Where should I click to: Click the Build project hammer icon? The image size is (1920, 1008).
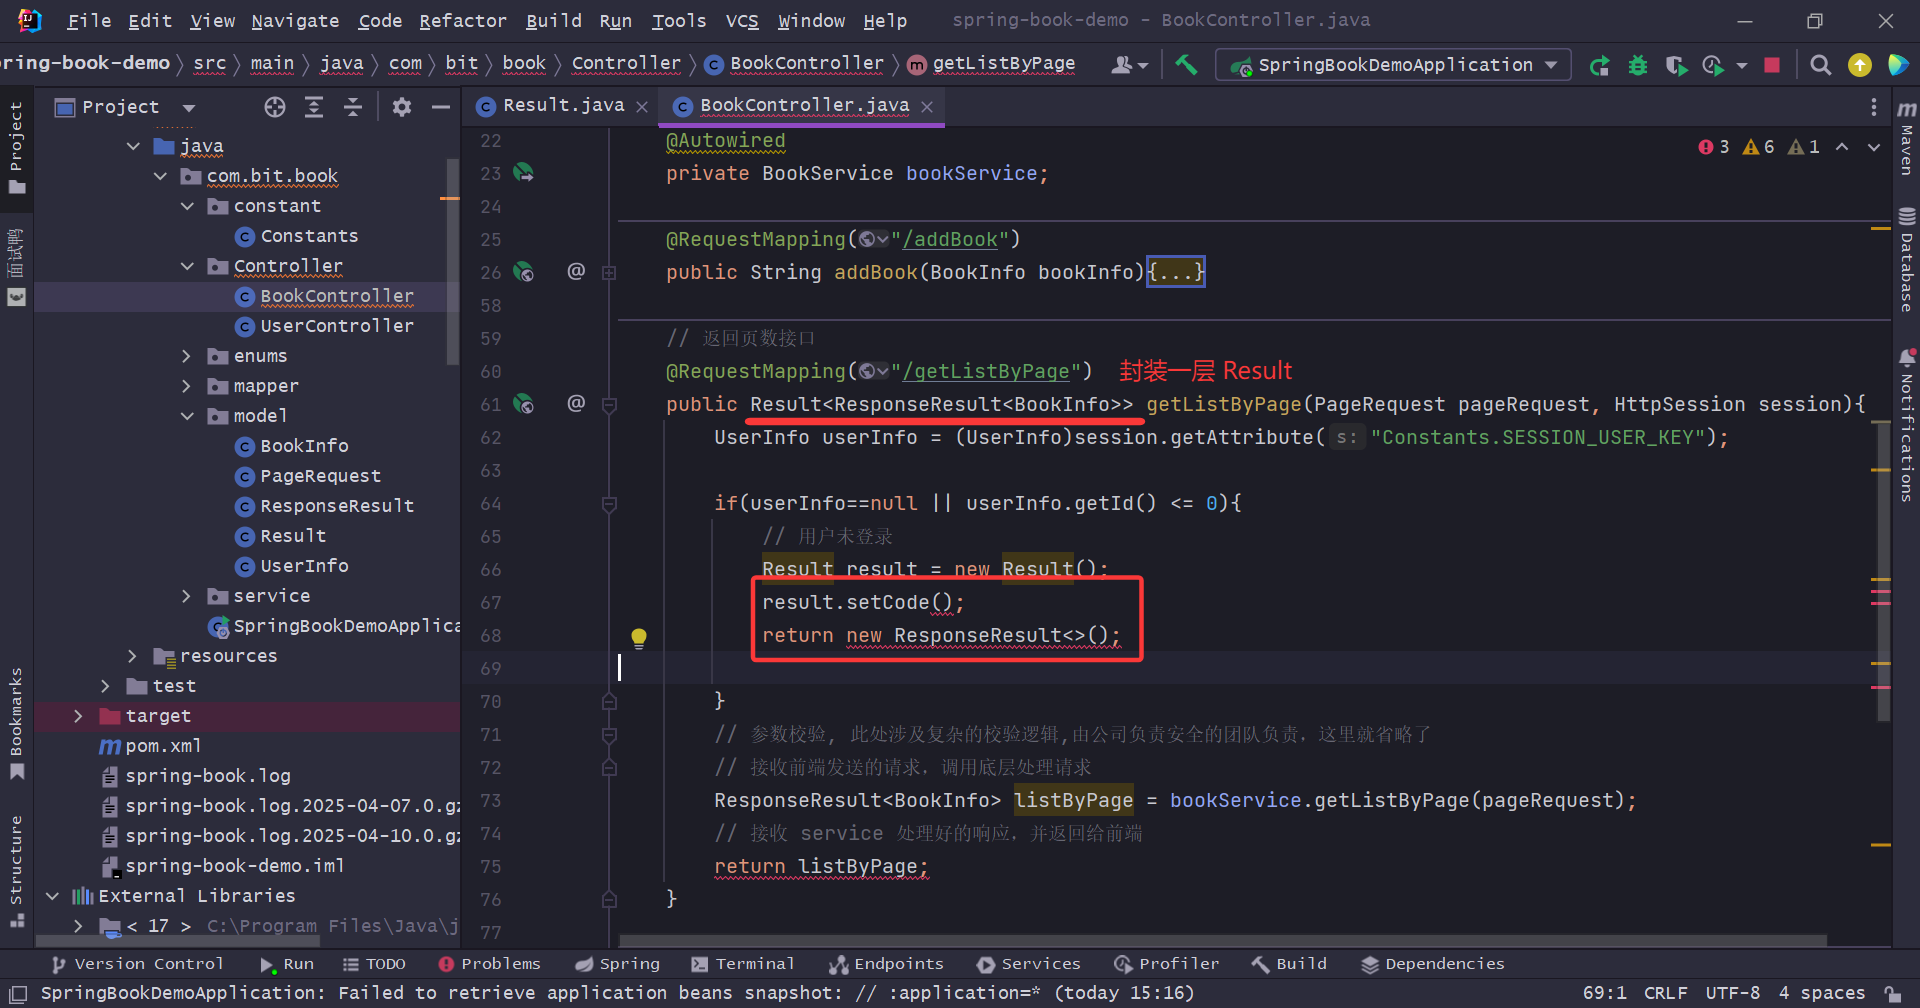[1186, 65]
